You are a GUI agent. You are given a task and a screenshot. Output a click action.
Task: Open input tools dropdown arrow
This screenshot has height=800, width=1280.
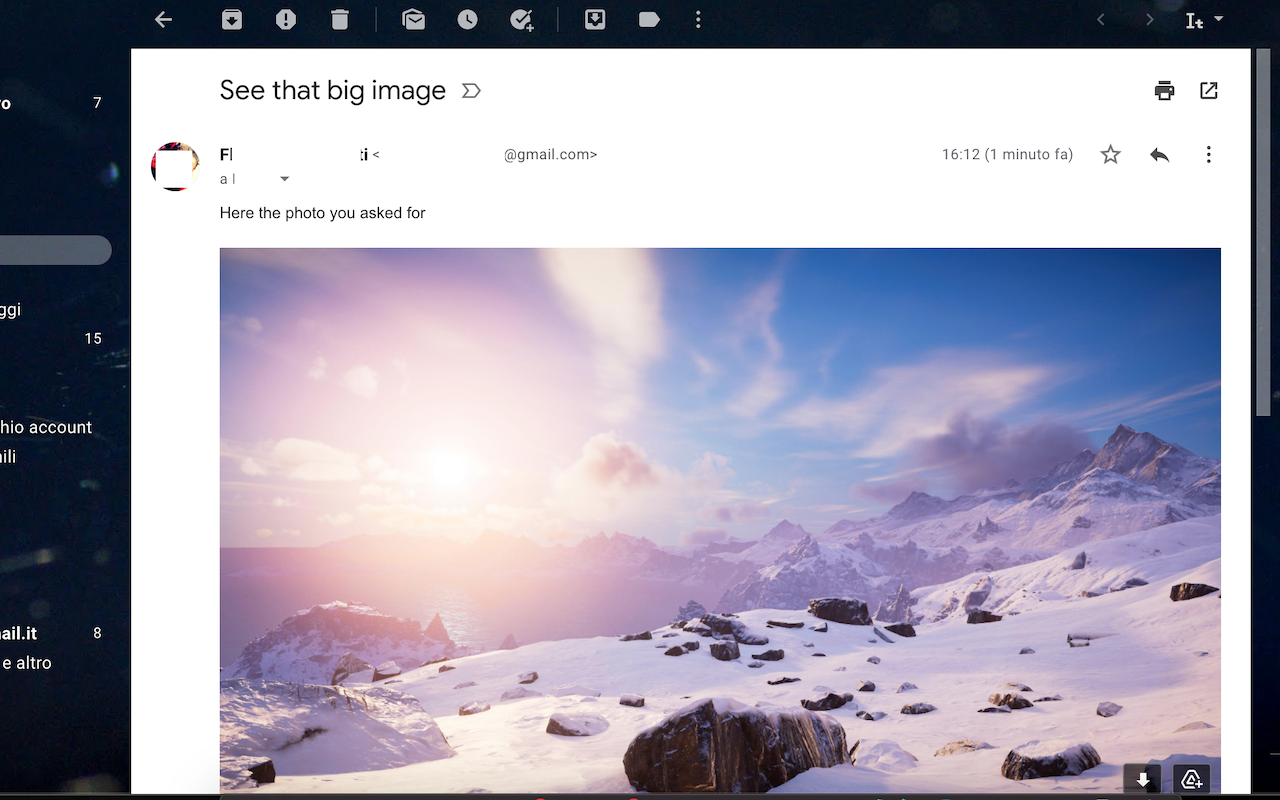(1218, 19)
